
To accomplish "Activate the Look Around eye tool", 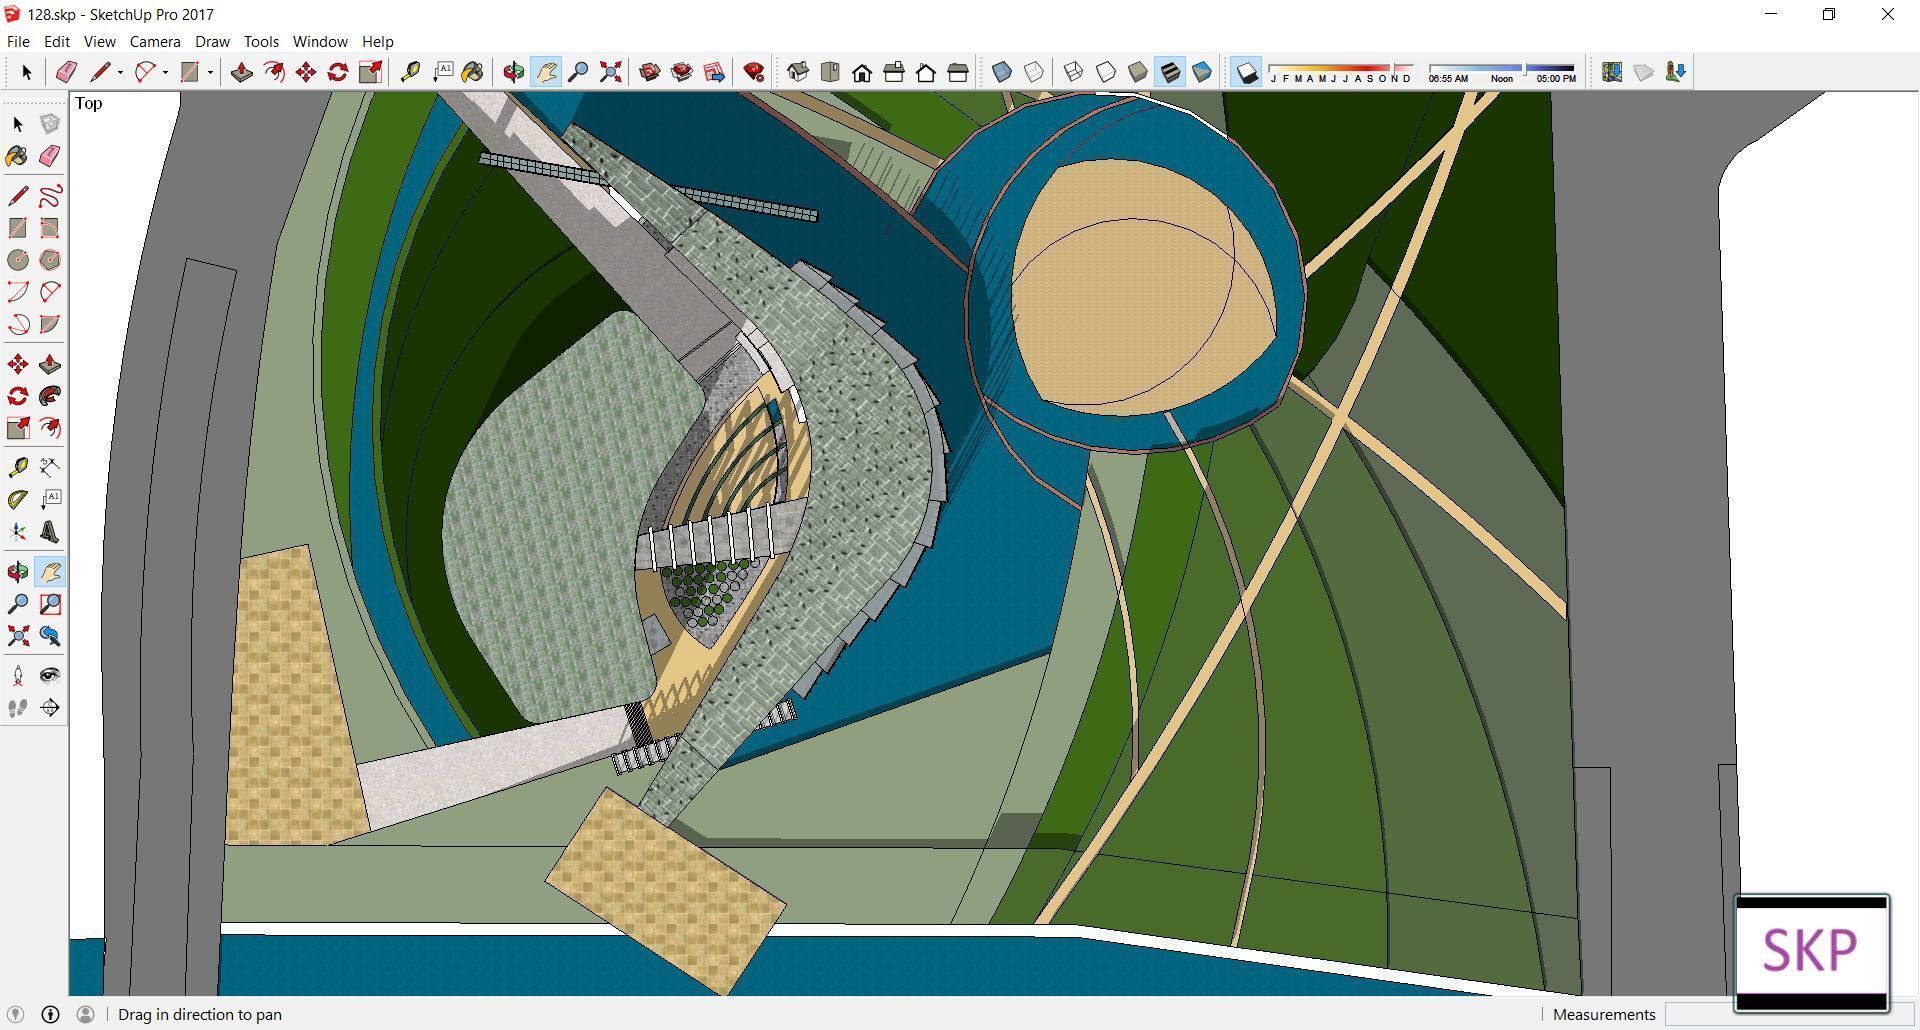I will coord(50,676).
